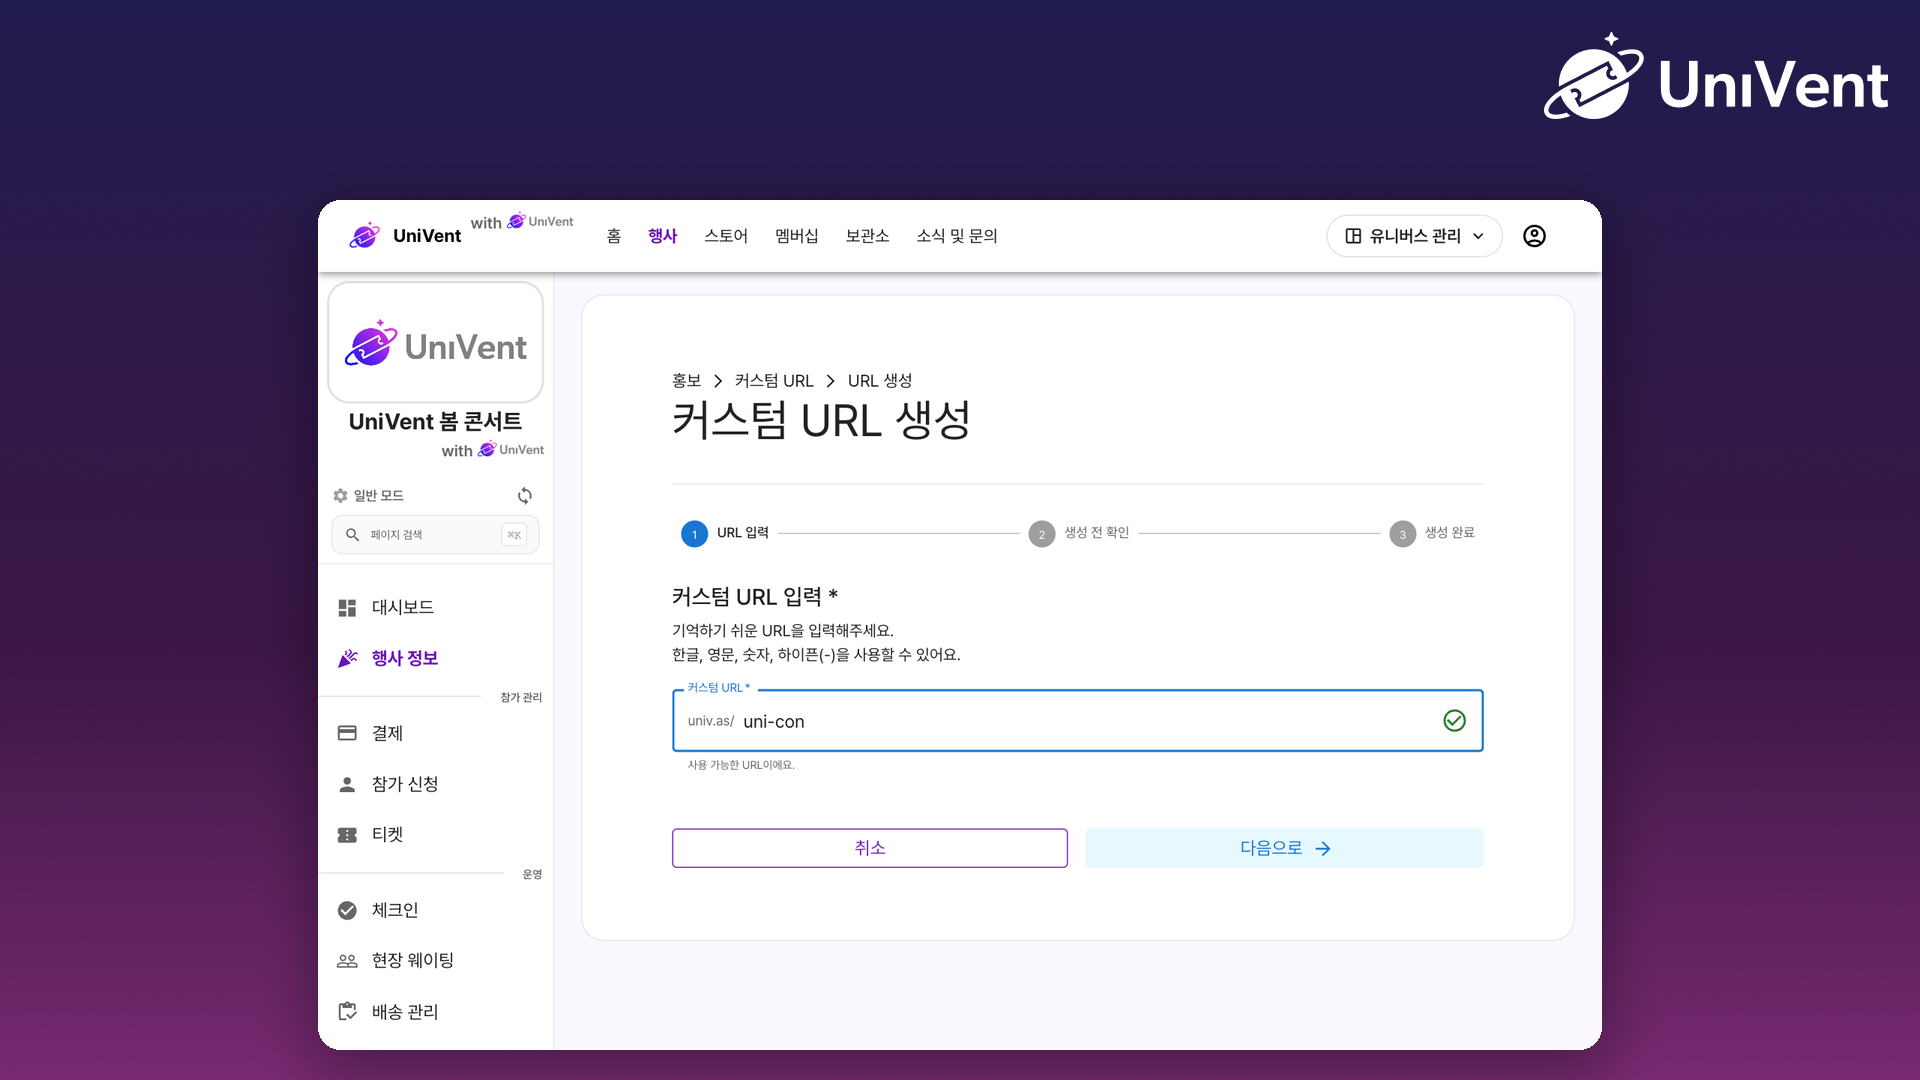The height and width of the screenshot is (1080, 1920).
Task: Open 티켓 sidebar item
Action: pyautogui.click(x=435, y=834)
